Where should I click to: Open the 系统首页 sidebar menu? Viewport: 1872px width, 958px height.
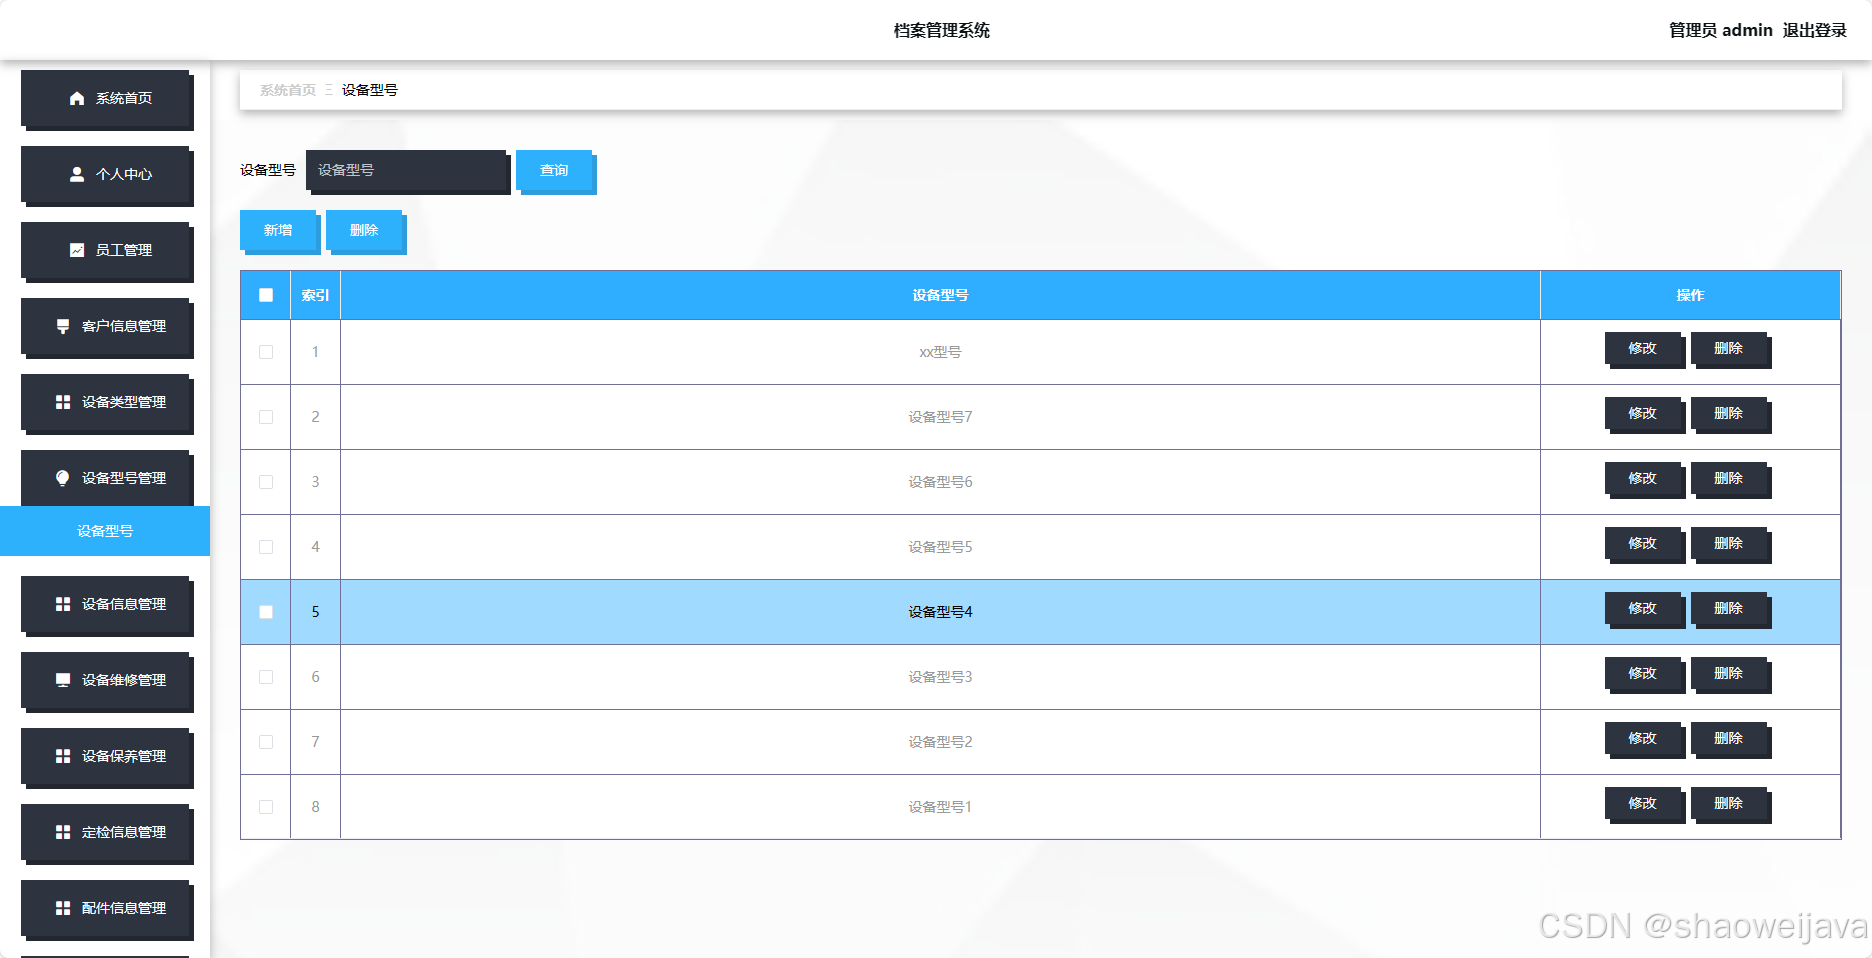(x=106, y=99)
